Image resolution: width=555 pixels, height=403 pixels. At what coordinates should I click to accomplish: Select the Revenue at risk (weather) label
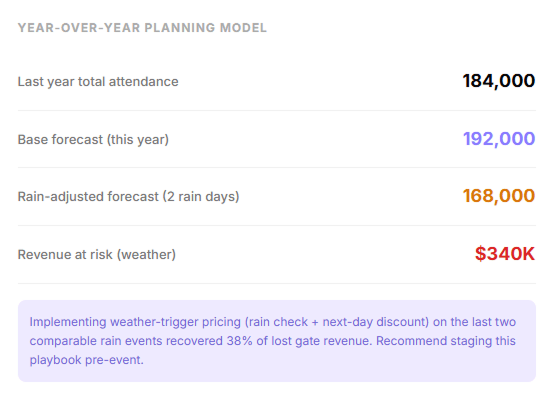point(97,254)
